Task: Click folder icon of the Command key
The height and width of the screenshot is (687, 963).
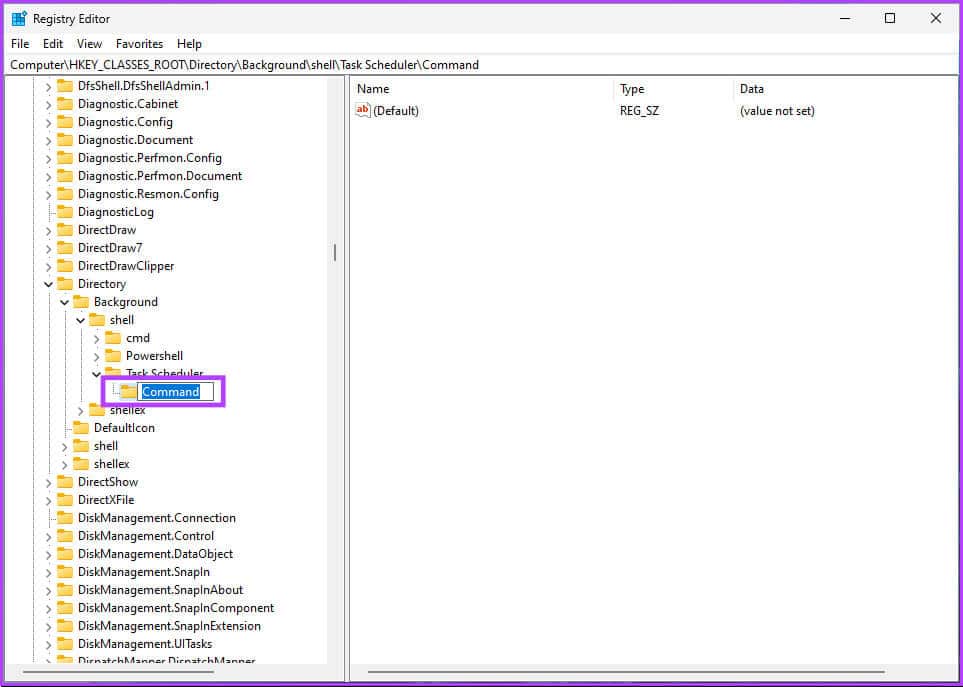Action: click(x=129, y=392)
